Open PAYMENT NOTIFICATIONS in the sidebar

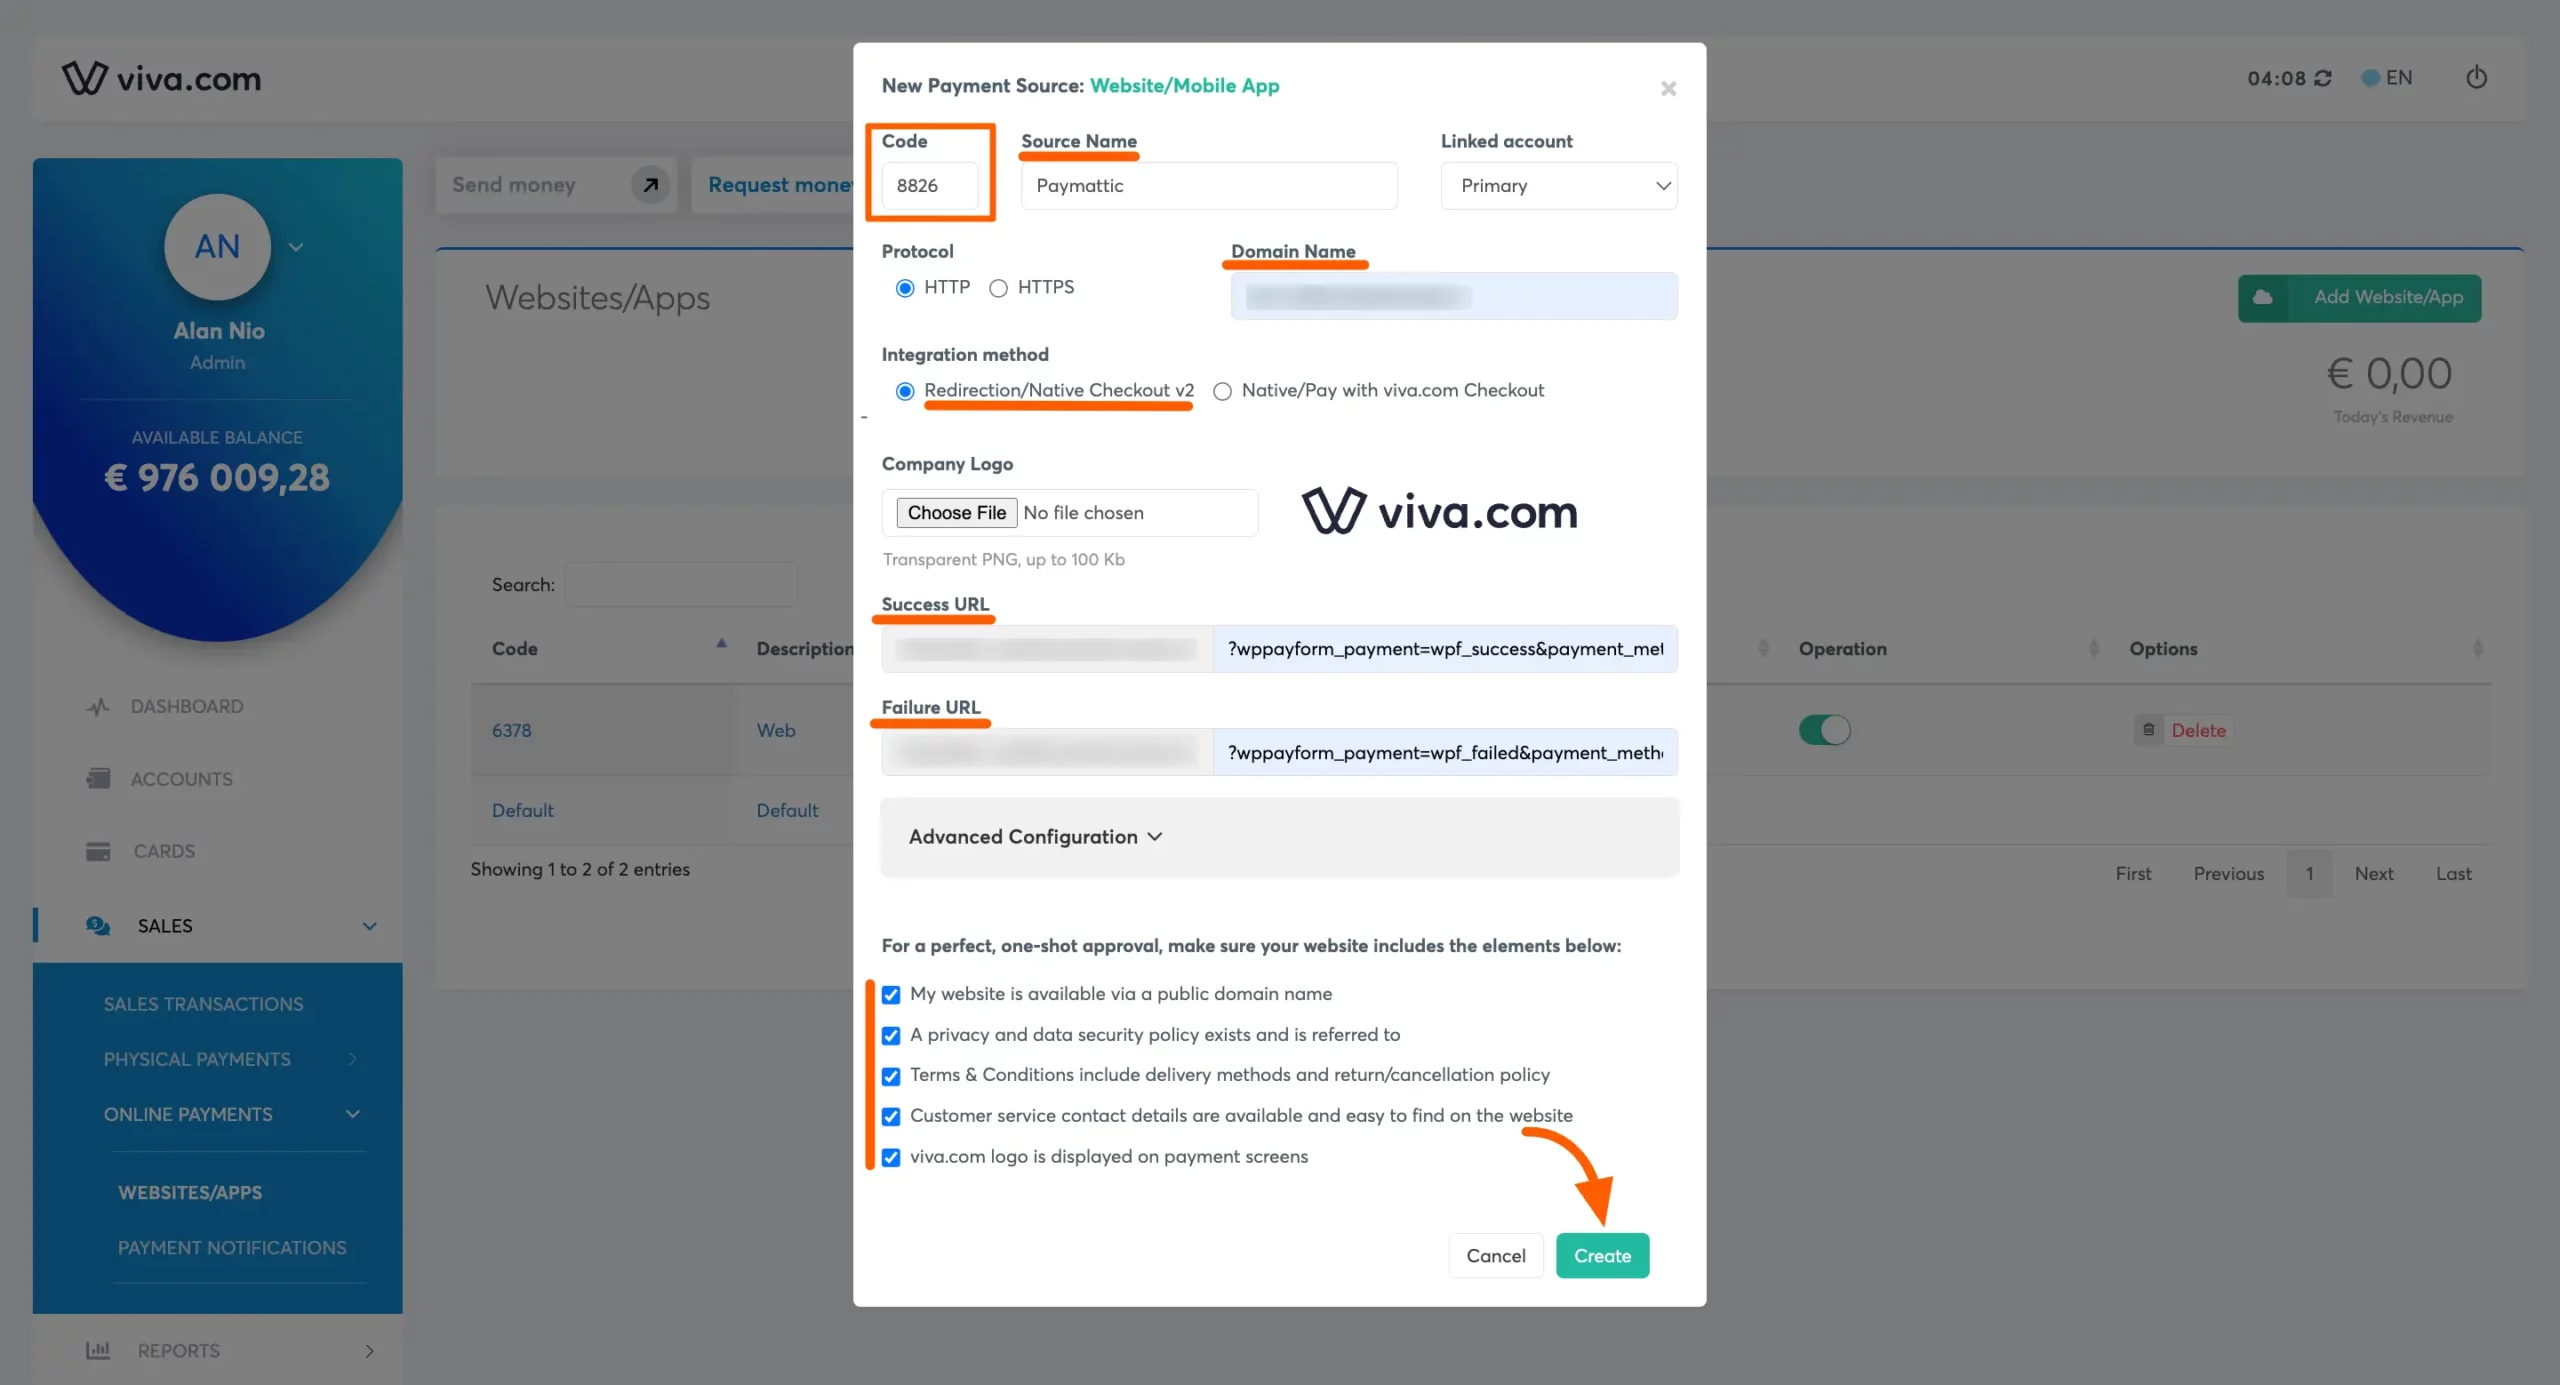pyautogui.click(x=232, y=1247)
